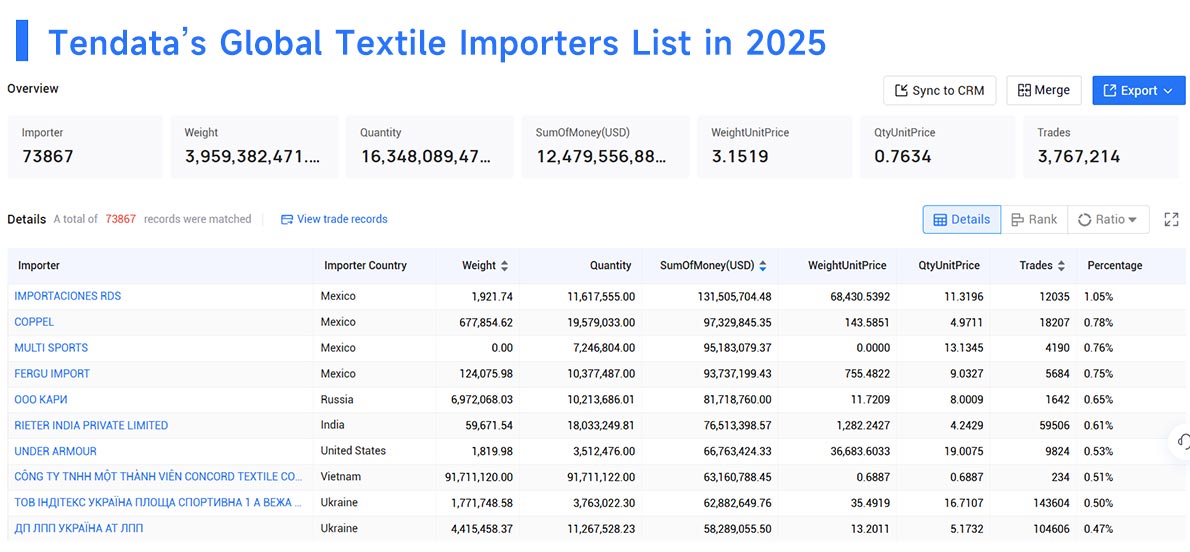Screen dimensions: 1190x552
Task: Click the red 73867 records count
Action: pos(121,219)
